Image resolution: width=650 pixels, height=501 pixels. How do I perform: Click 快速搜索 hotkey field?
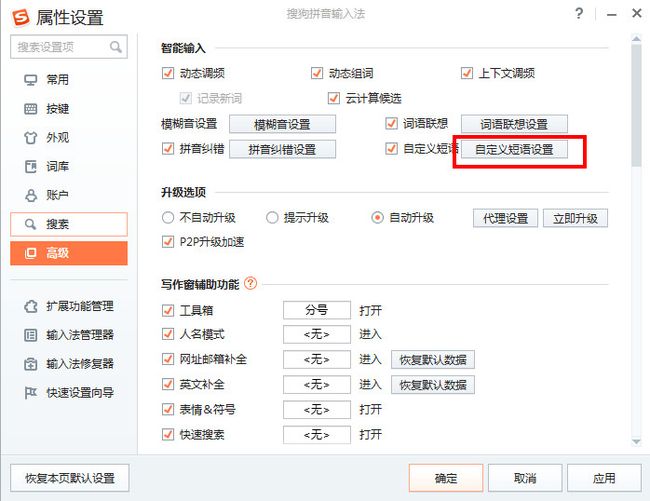coord(317,435)
